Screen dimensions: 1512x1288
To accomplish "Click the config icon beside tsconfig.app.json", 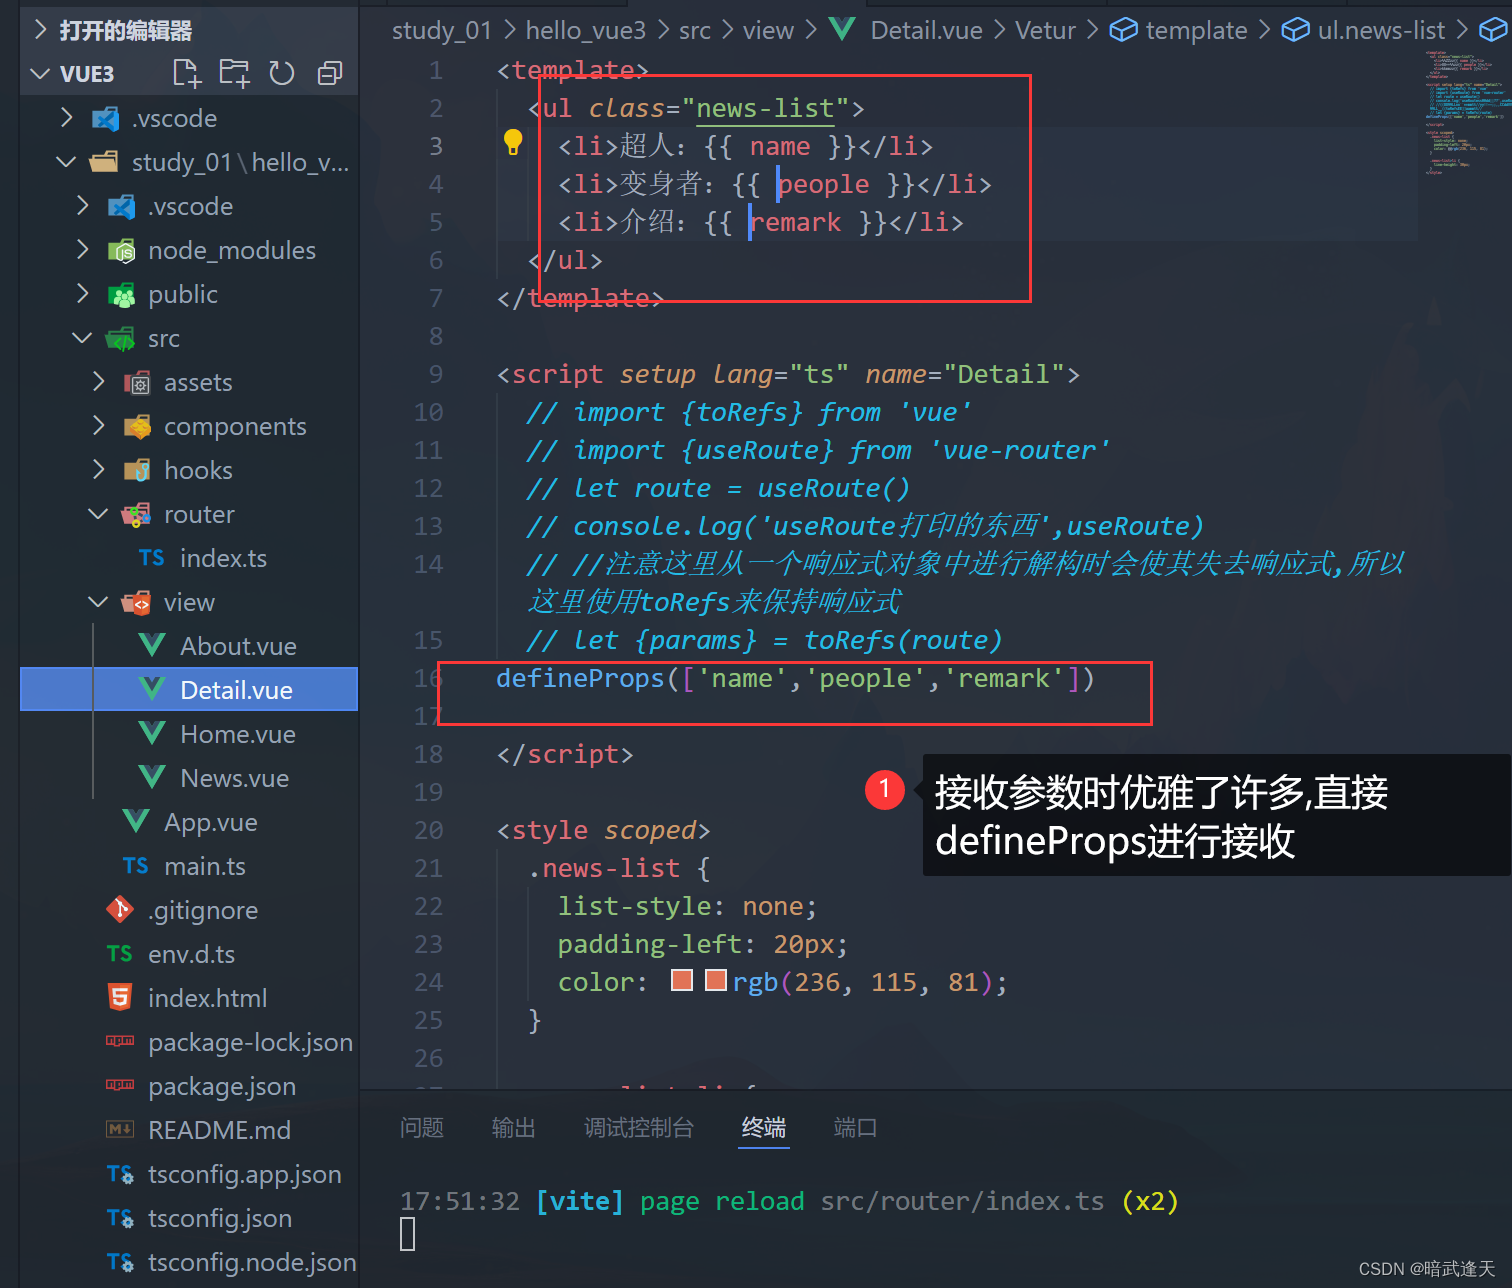I will (x=120, y=1173).
